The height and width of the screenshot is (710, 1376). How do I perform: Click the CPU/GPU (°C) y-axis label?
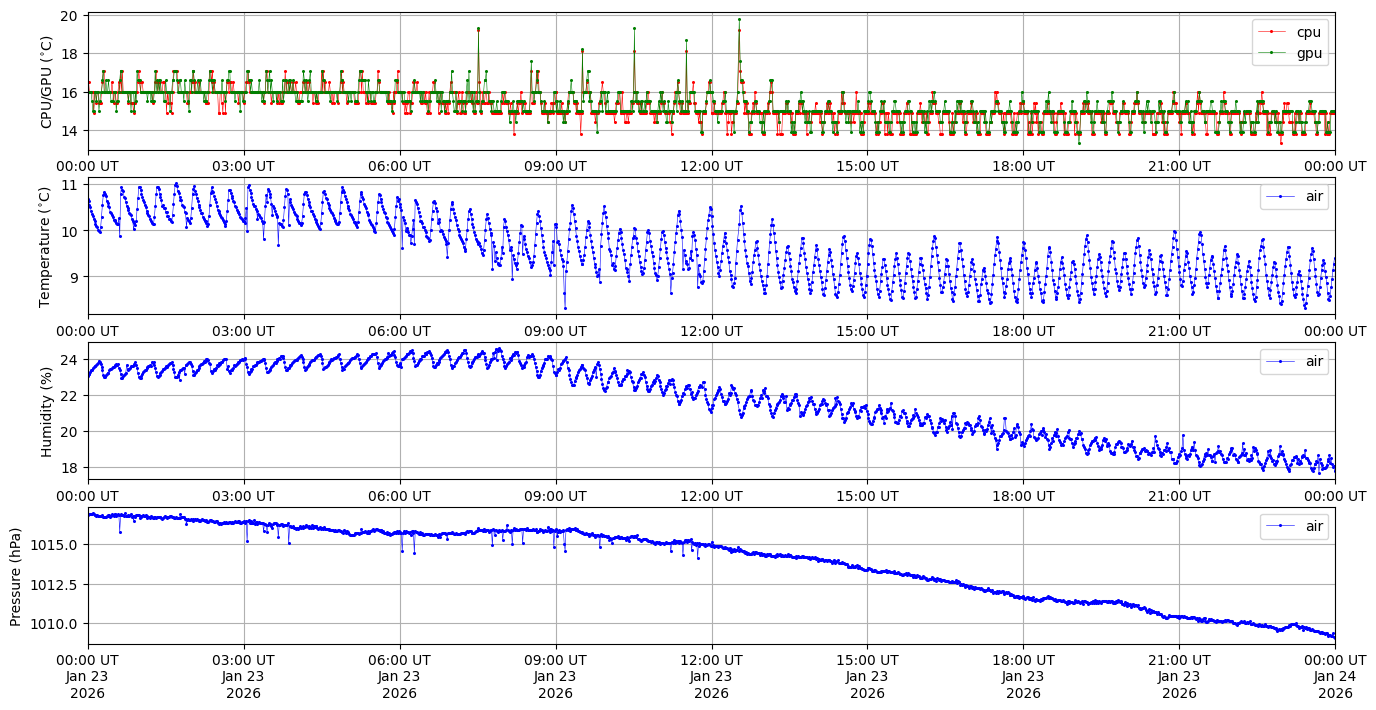point(46,82)
